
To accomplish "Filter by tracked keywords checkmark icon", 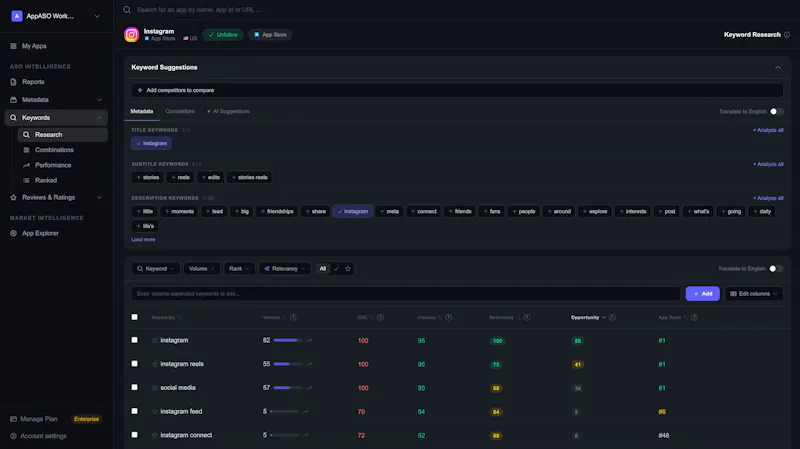I will coord(336,269).
